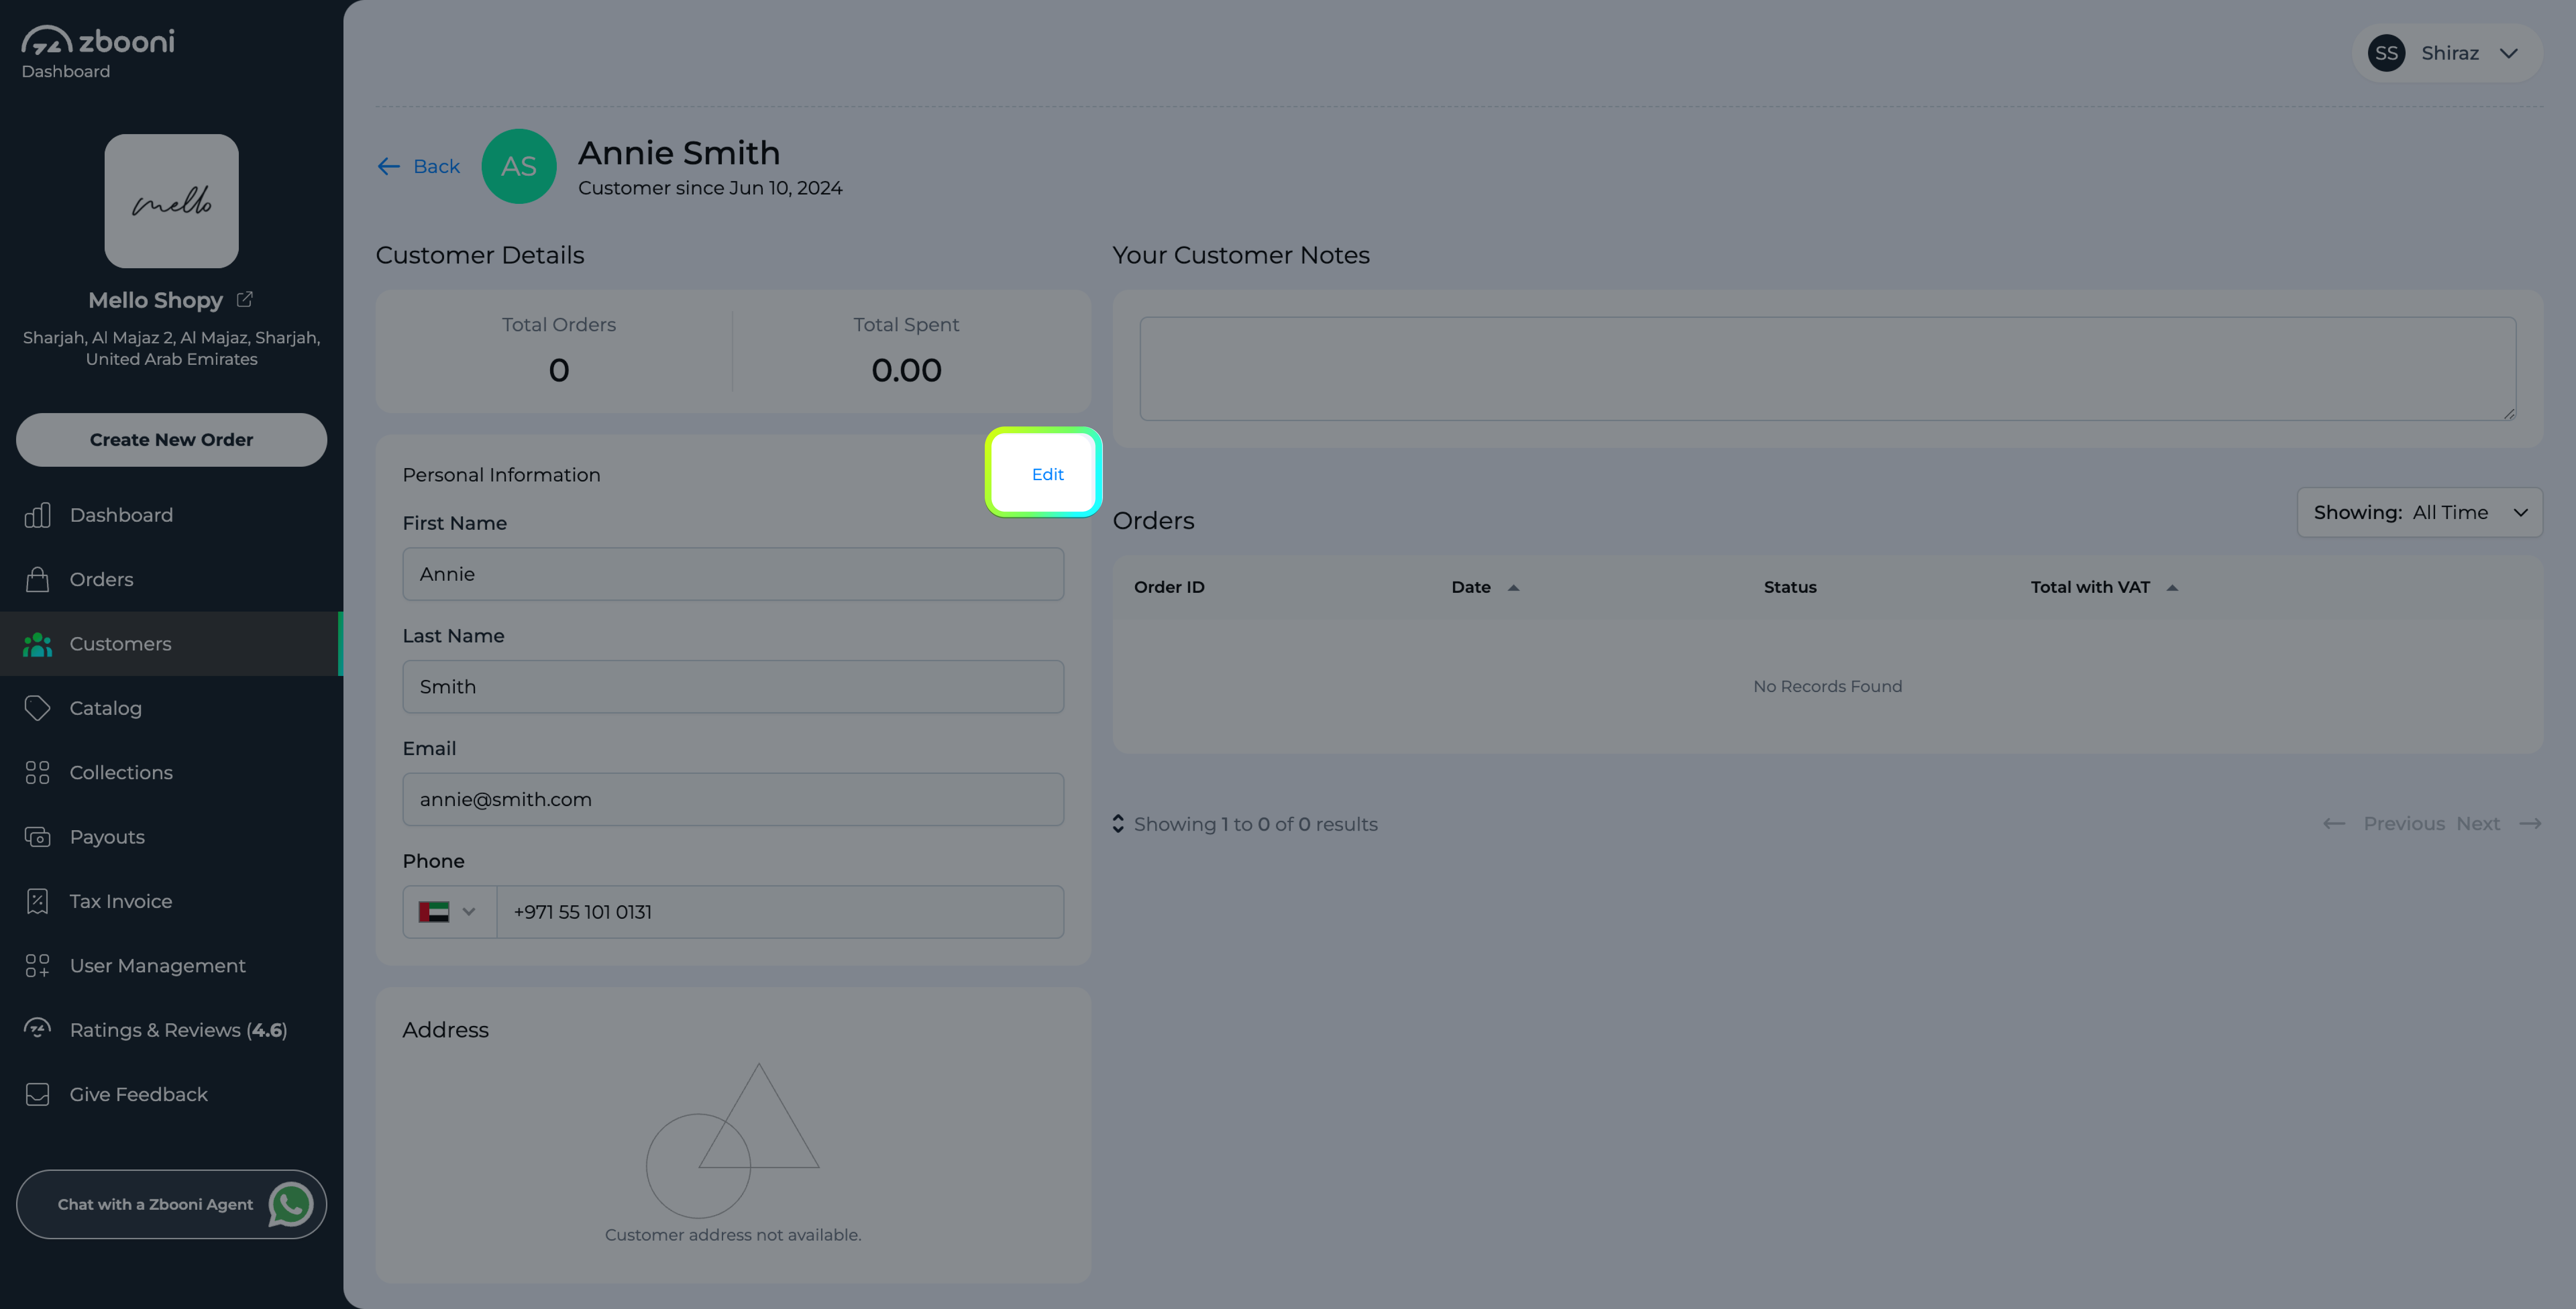Open the results-per-page selector arrows

[1118, 824]
